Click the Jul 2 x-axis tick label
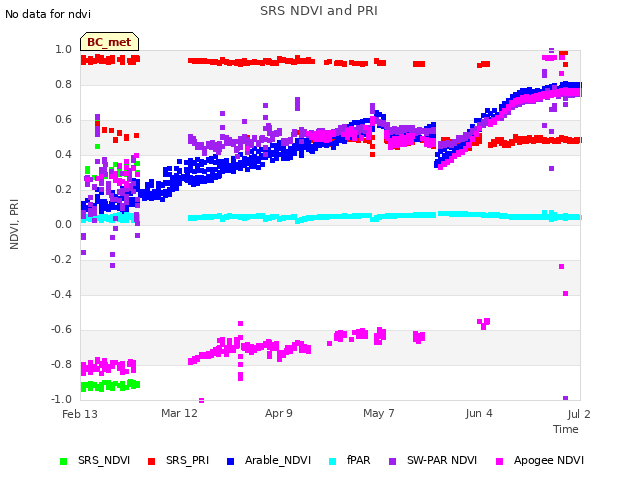Viewport: 640px width, 480px height. click(579, 414)
